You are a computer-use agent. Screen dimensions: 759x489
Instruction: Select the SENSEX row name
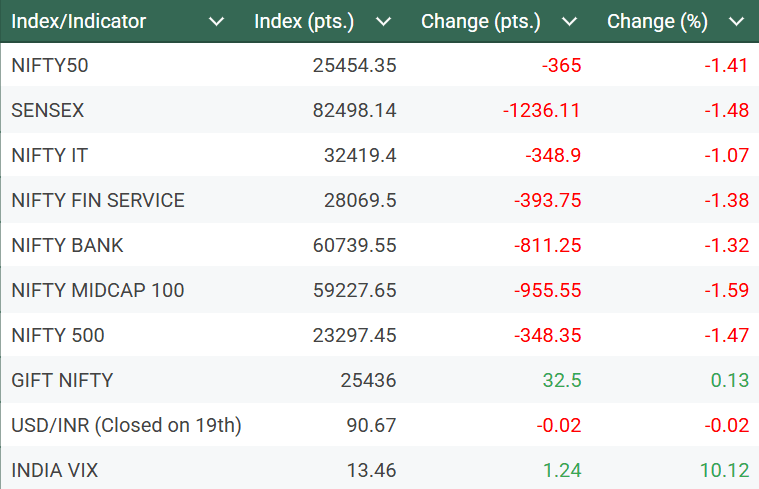(47, 111)
